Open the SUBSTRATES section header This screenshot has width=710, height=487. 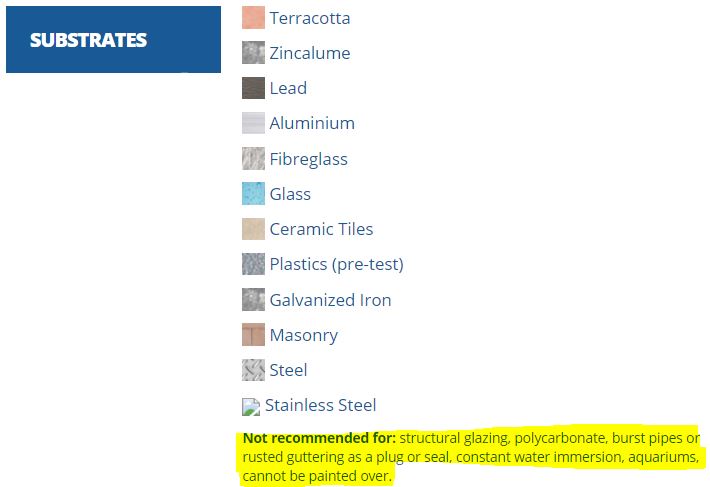click(113, 39)
